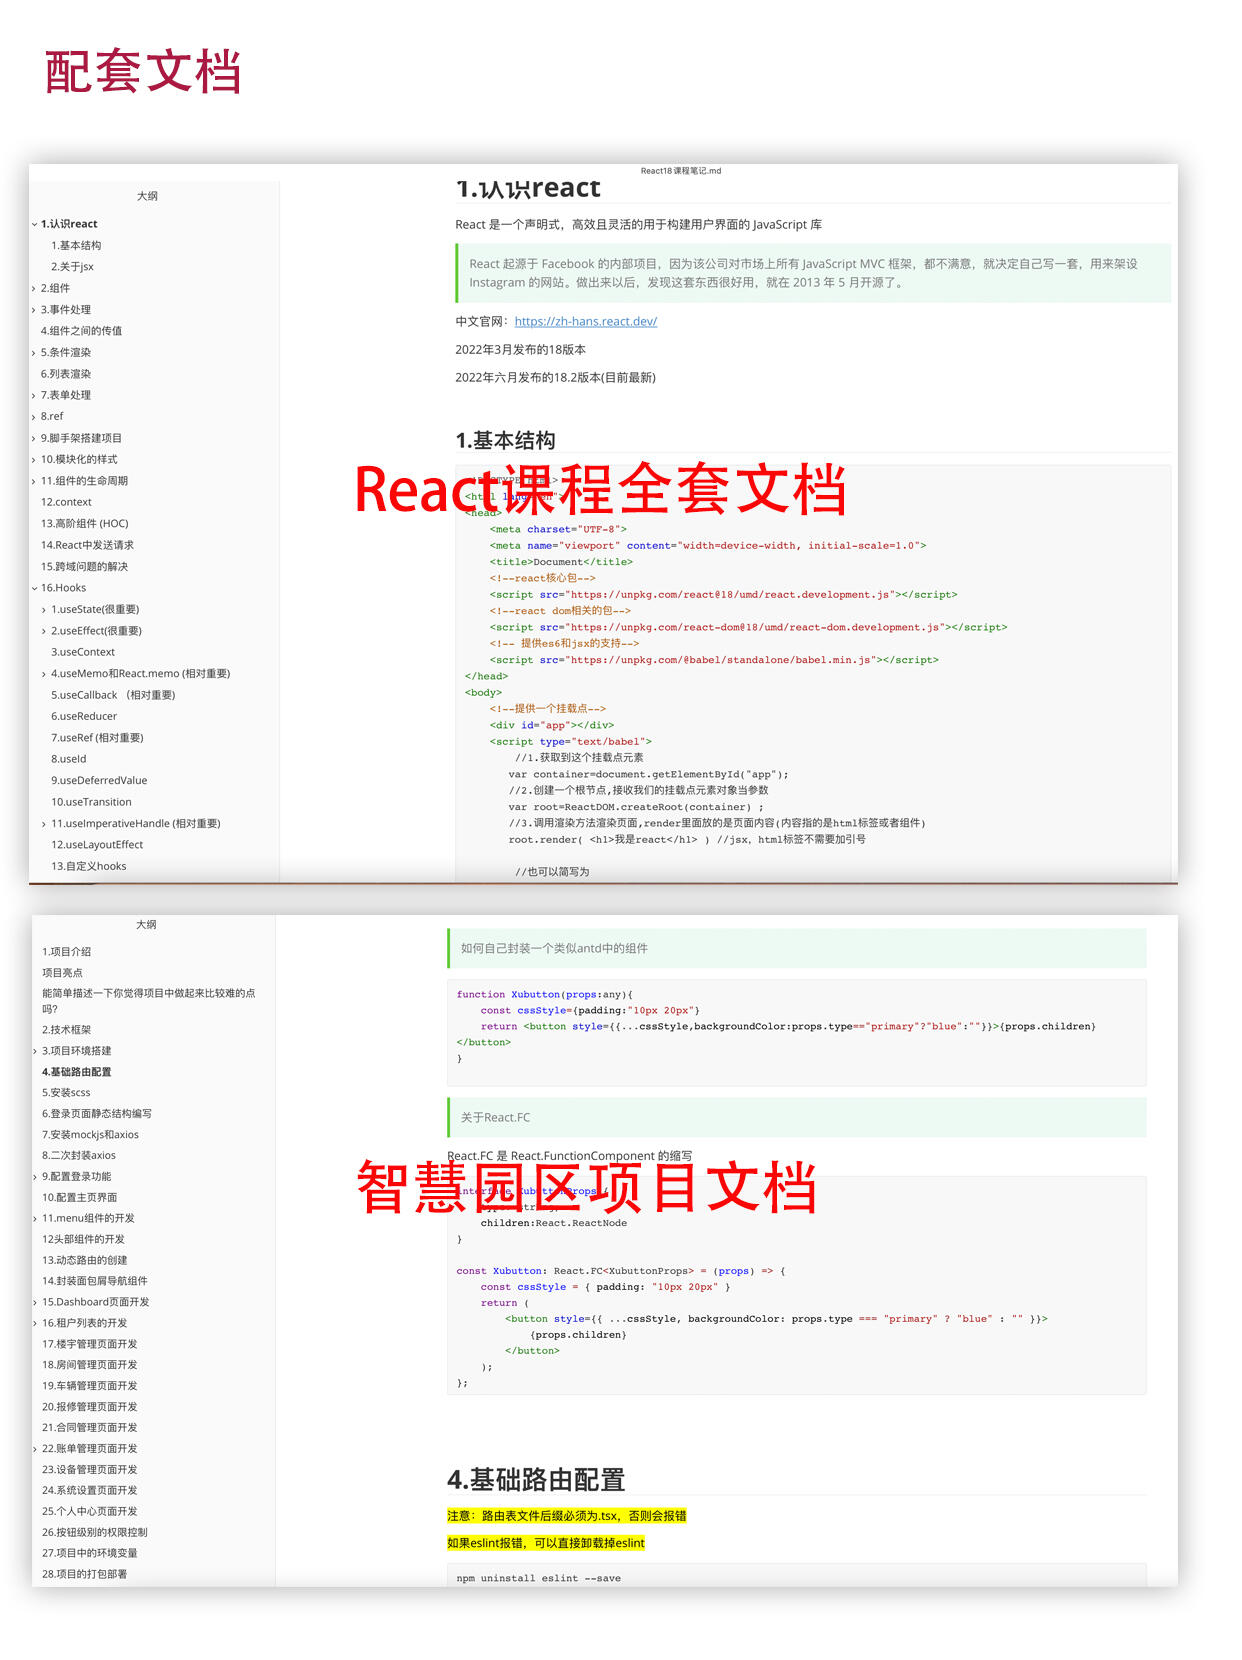
Task: Open 1.项目介绍 in project outline
Action: (67, 952)
